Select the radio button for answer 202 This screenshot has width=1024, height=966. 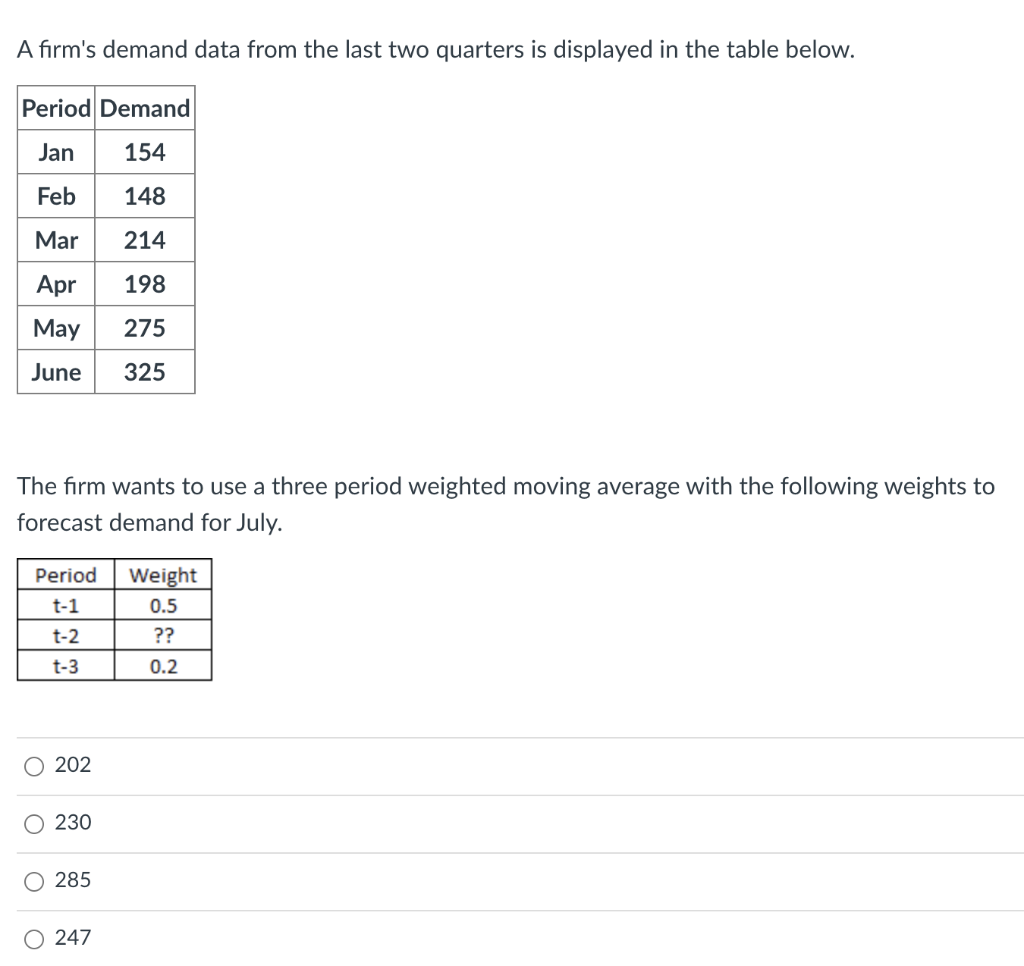click(x=35, y=764)
